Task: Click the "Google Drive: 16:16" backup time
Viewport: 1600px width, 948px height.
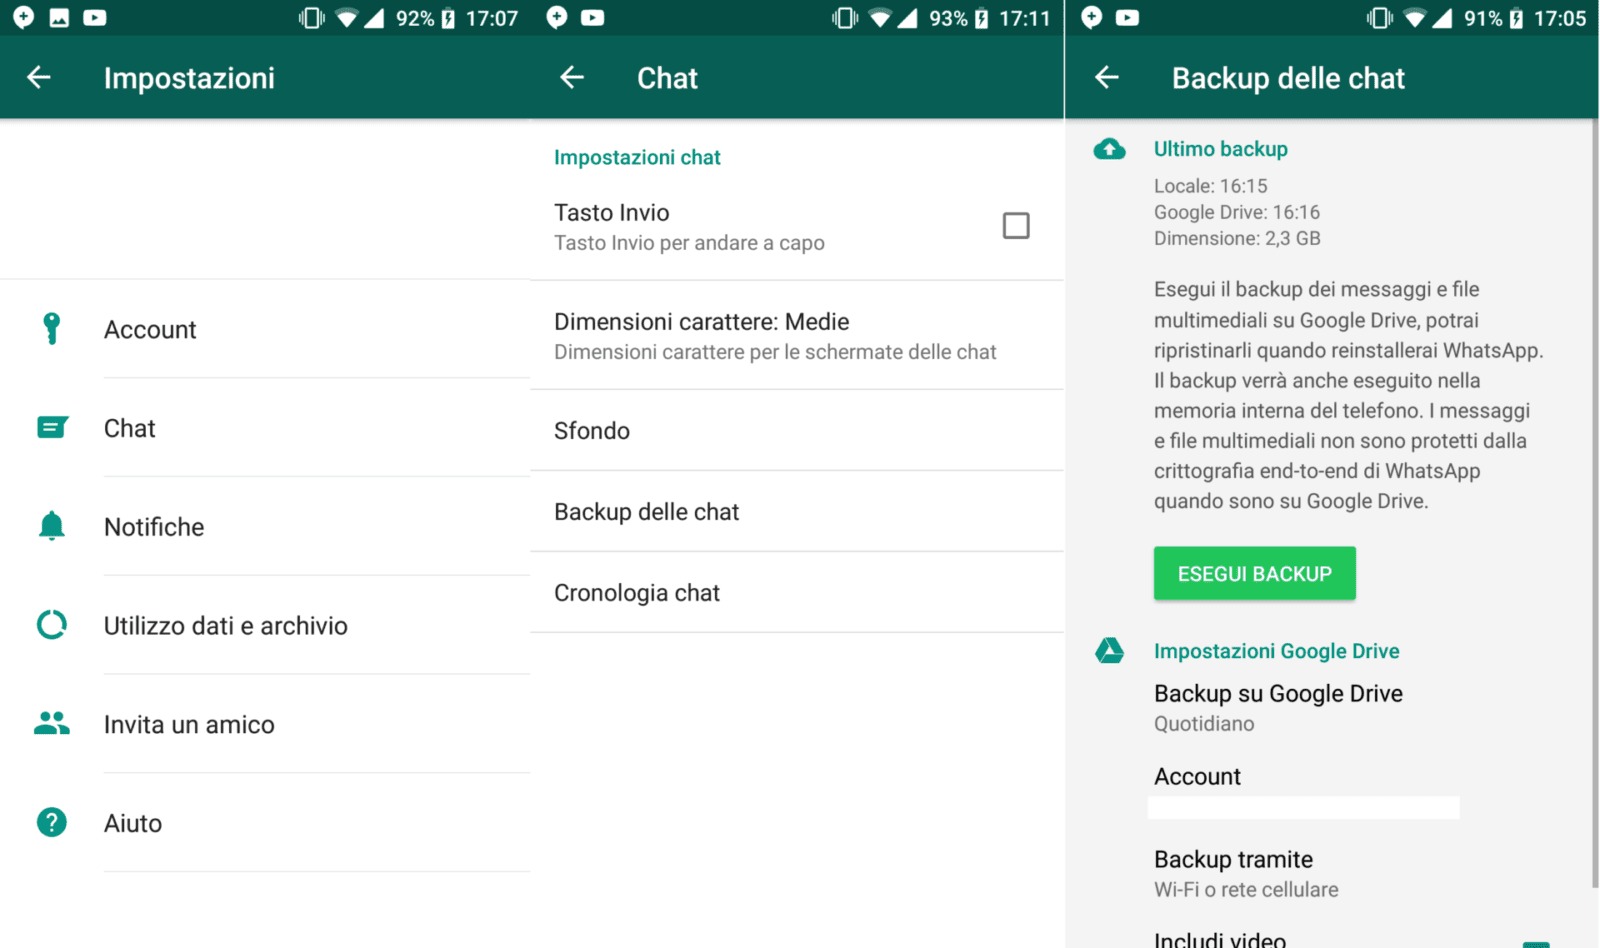Action: tap(1237, 212)
